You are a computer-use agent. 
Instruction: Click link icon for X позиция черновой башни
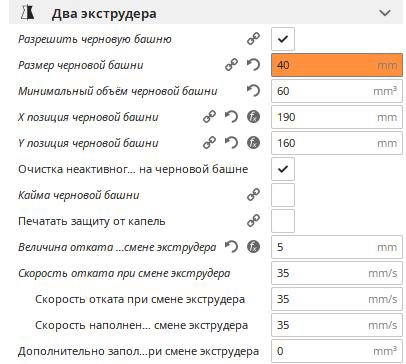pos(209,117)
